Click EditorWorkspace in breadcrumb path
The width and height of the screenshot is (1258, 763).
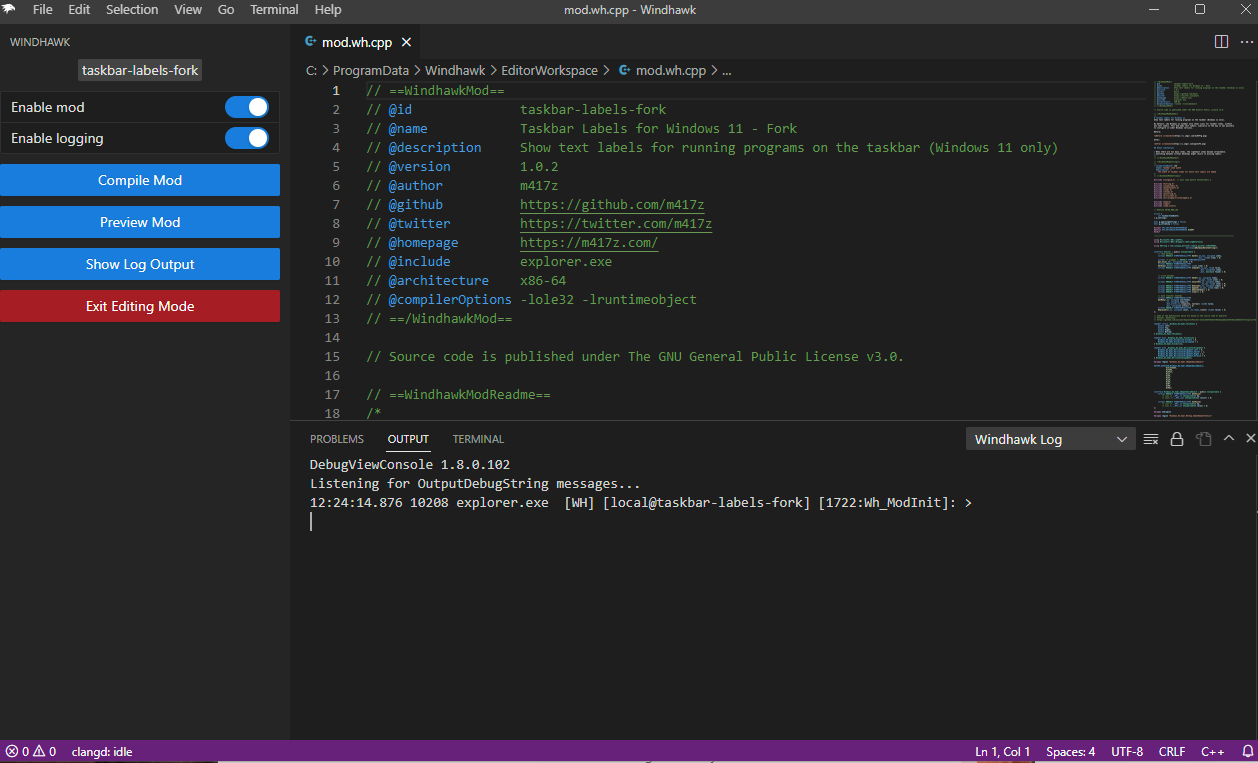[549, 71]
